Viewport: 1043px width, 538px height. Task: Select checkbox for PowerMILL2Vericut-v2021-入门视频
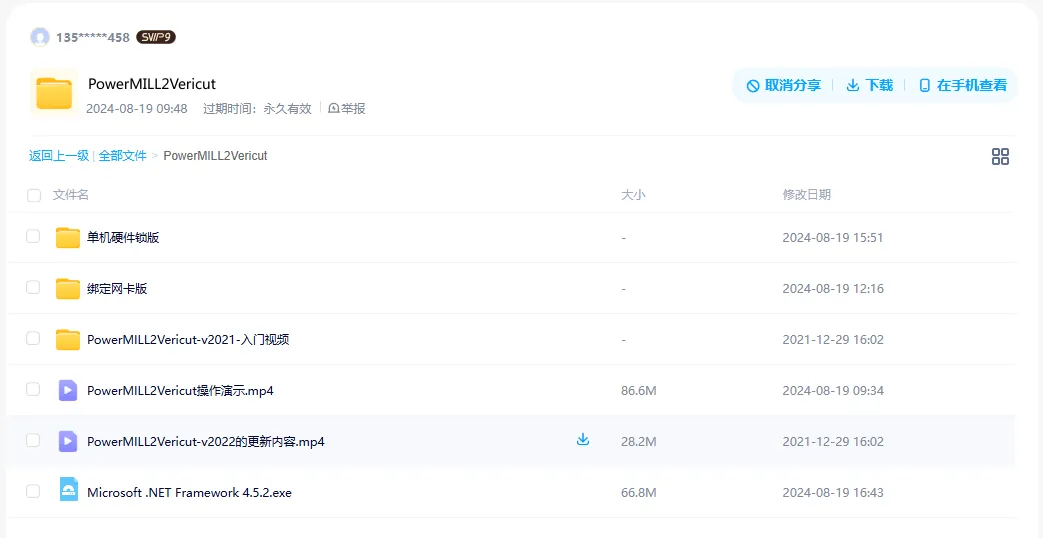pyautogui.click(x=33, y=339)
